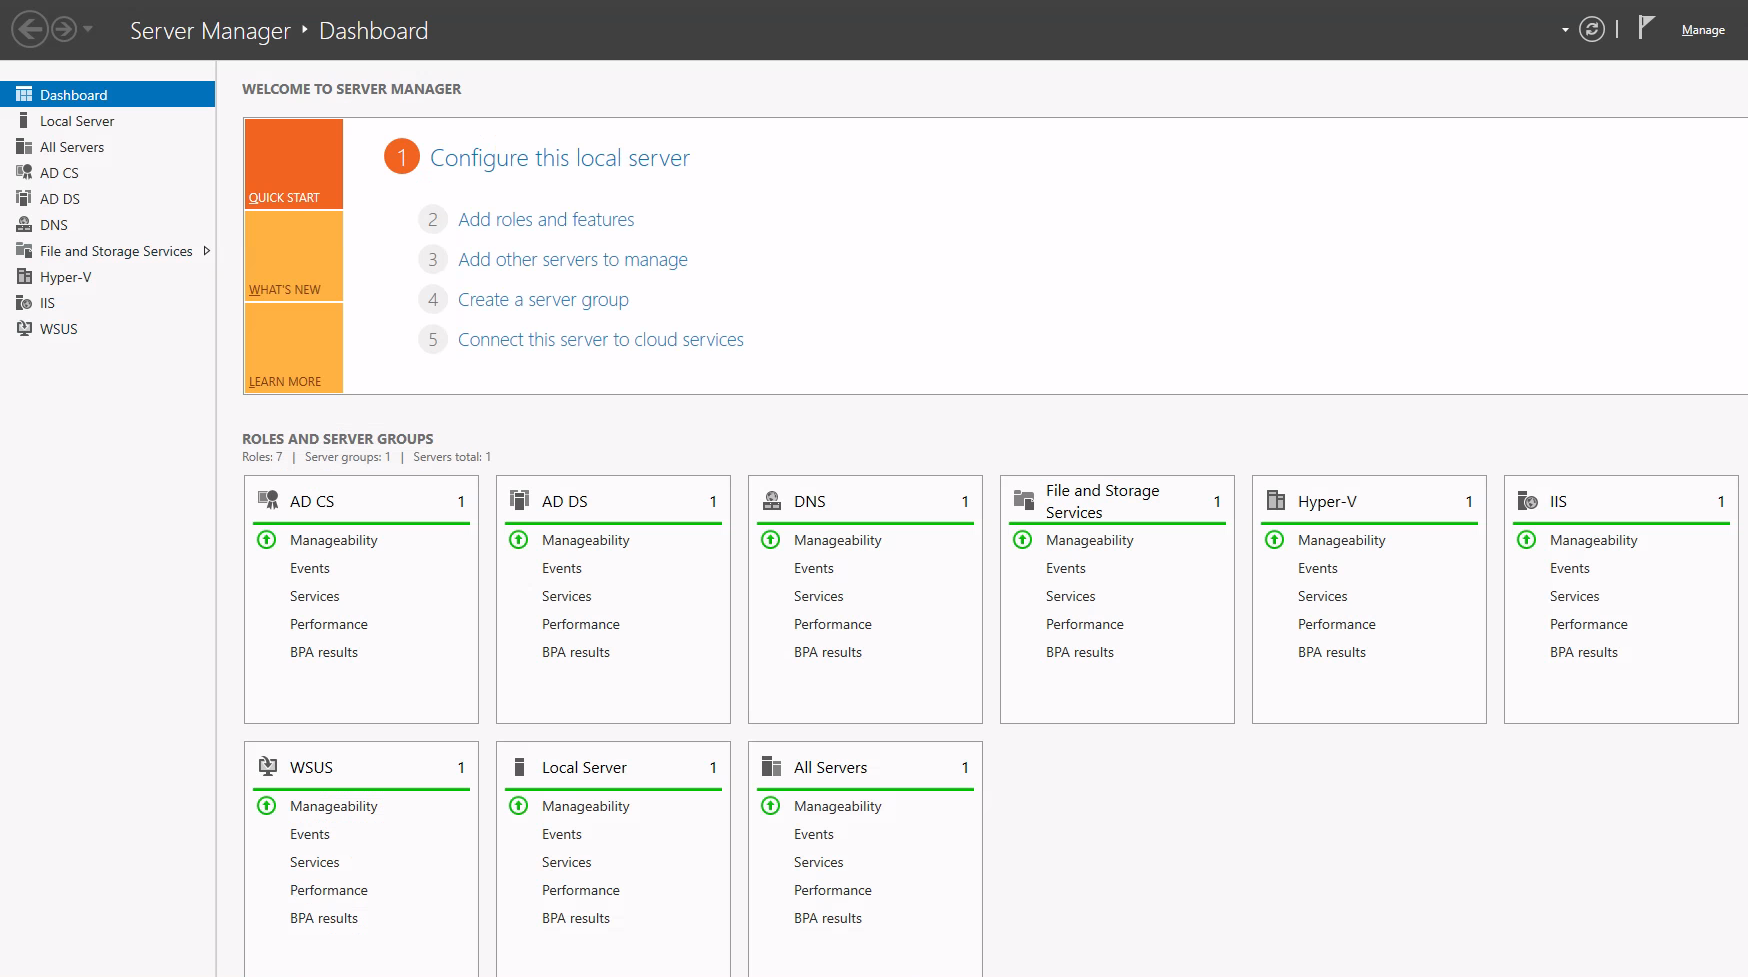Click Create a server group link
The image size is (1748, 977).
point(543,299)
